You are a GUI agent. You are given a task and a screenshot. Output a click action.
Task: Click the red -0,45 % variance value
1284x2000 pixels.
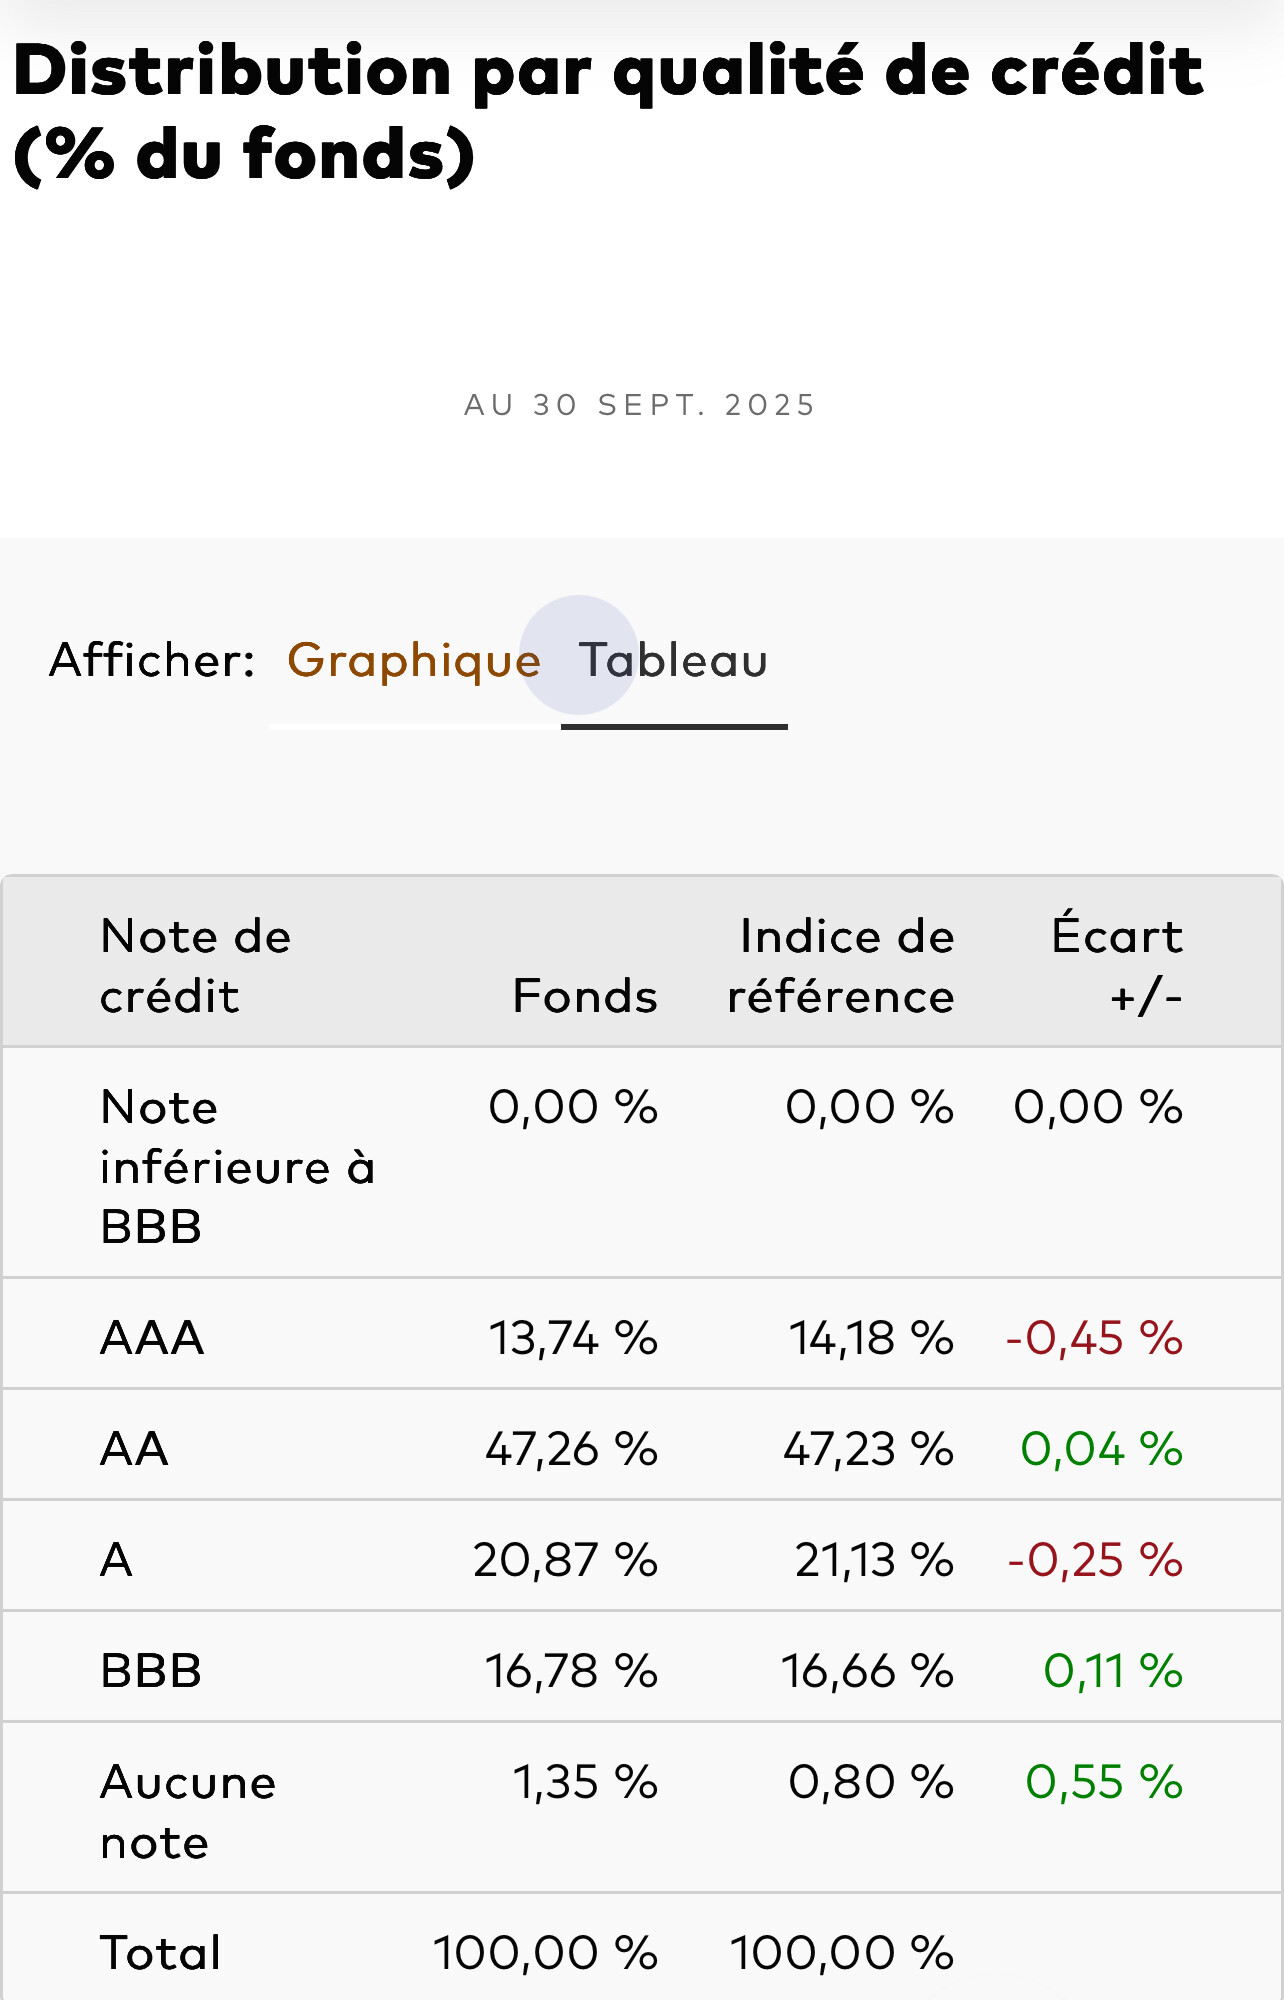click(1094, 1338)
